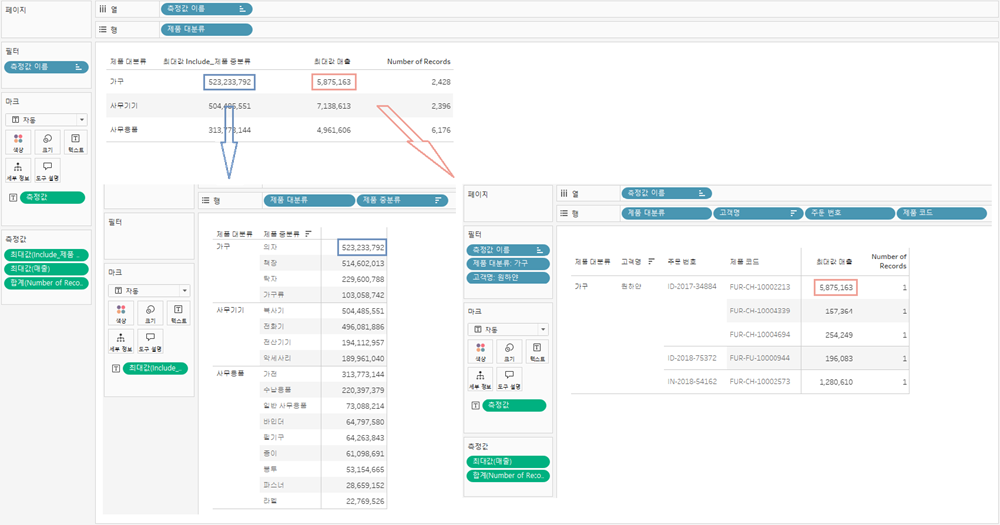Open 색상 mark card in top worksheet

click(x=18, y=142)
